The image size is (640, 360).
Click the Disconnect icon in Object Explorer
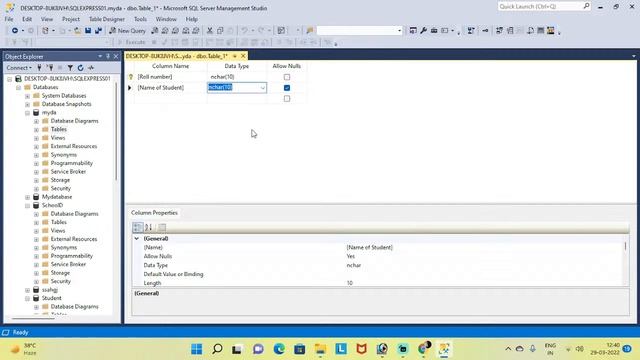50,68
